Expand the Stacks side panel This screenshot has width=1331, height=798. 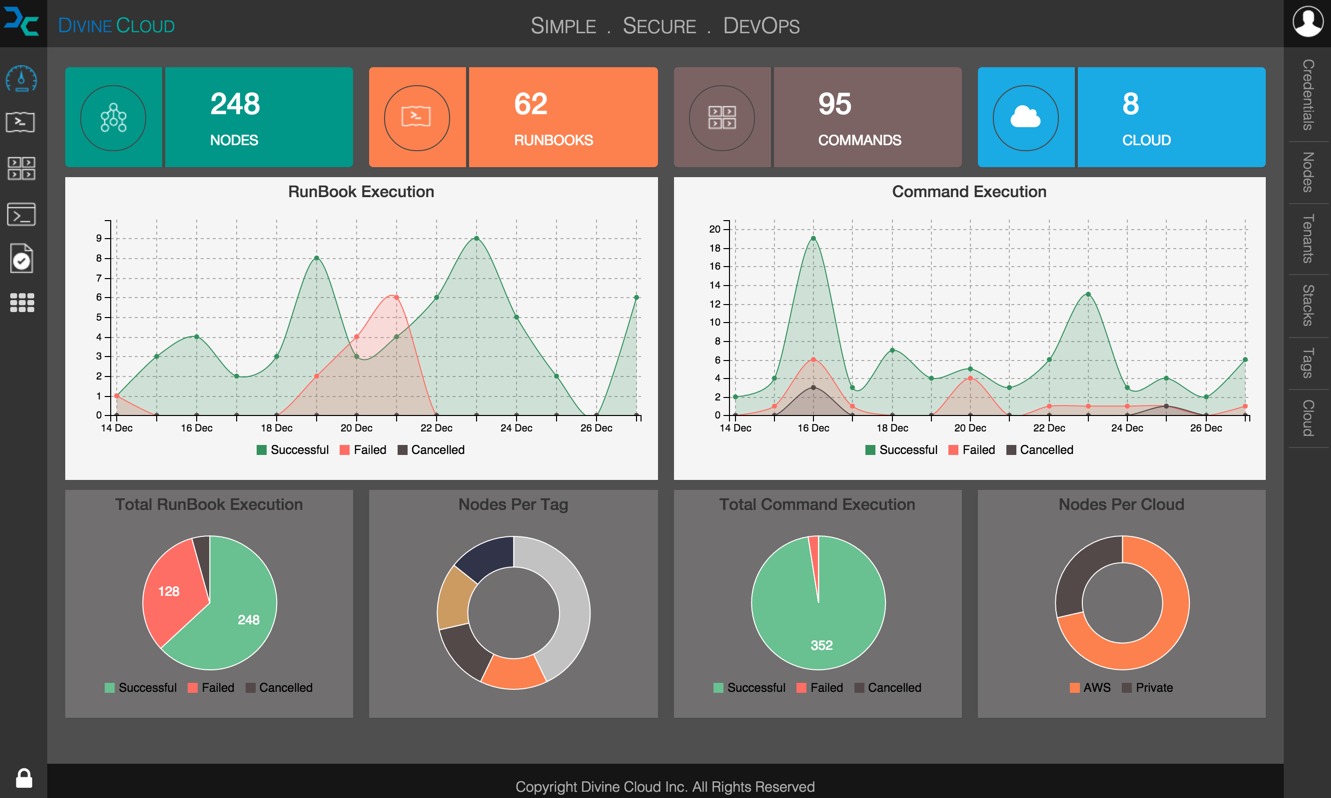pyautogui.click(x=1307, y=305)
